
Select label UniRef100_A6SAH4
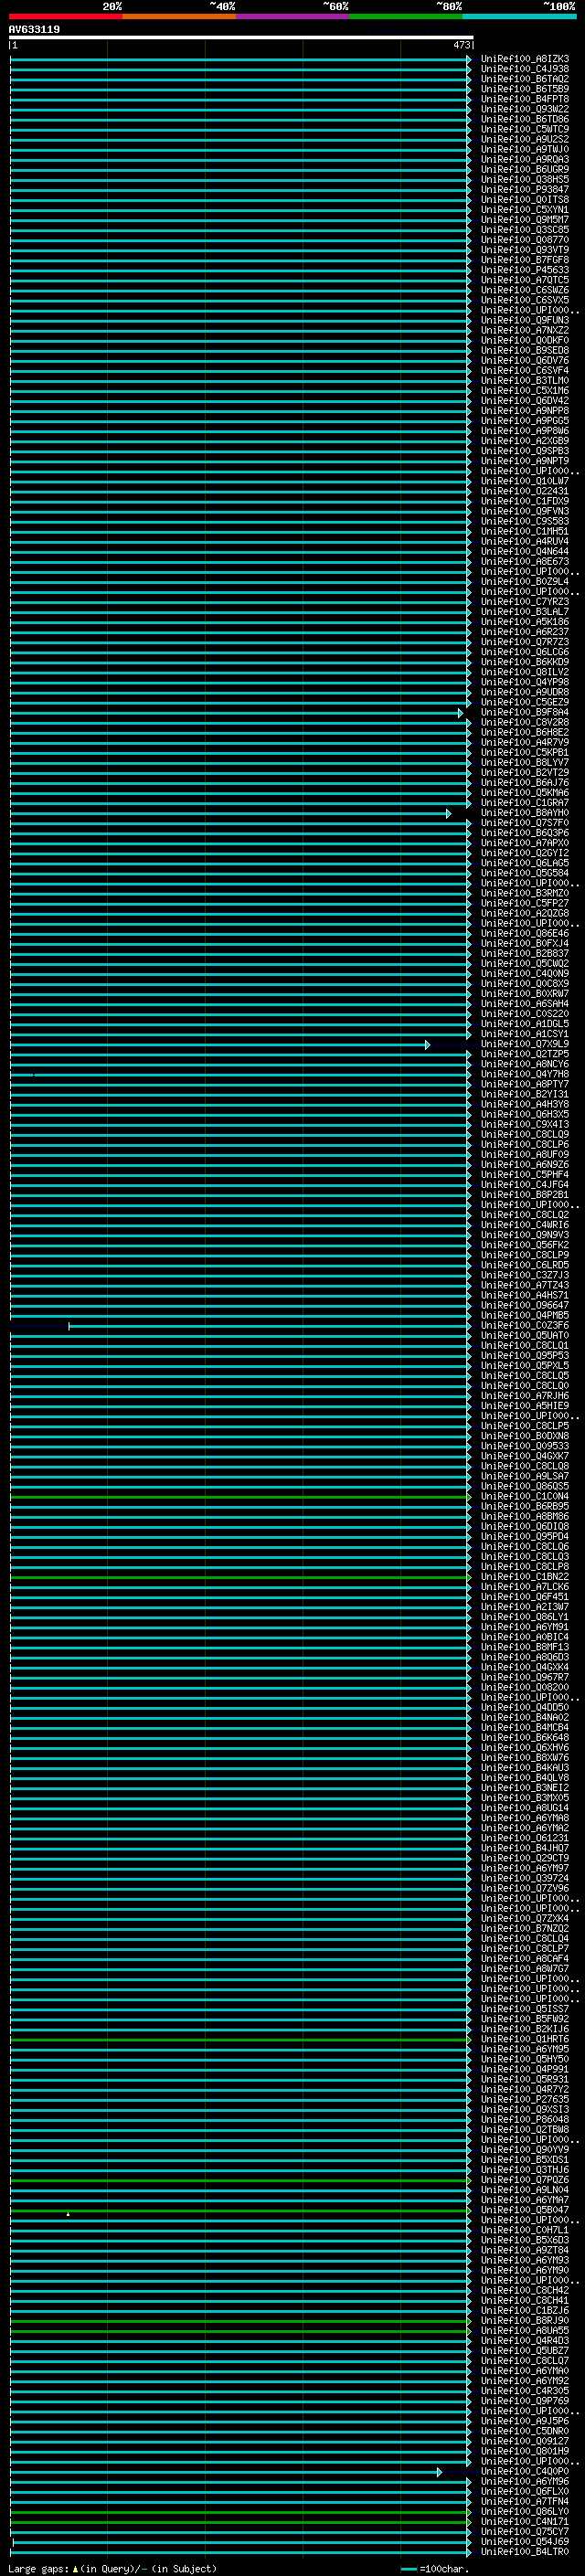point(524,1004)
